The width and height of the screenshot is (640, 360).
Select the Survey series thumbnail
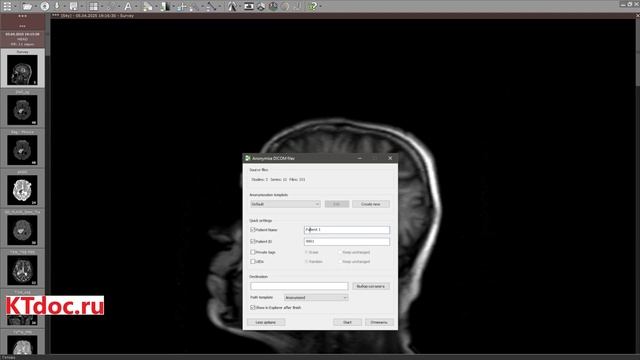coord(22,68)
